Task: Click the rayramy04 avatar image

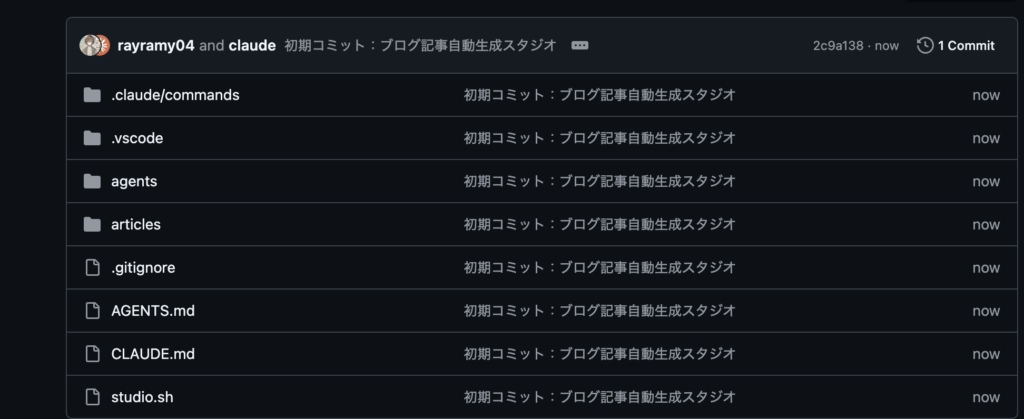Action: point(90,45)
